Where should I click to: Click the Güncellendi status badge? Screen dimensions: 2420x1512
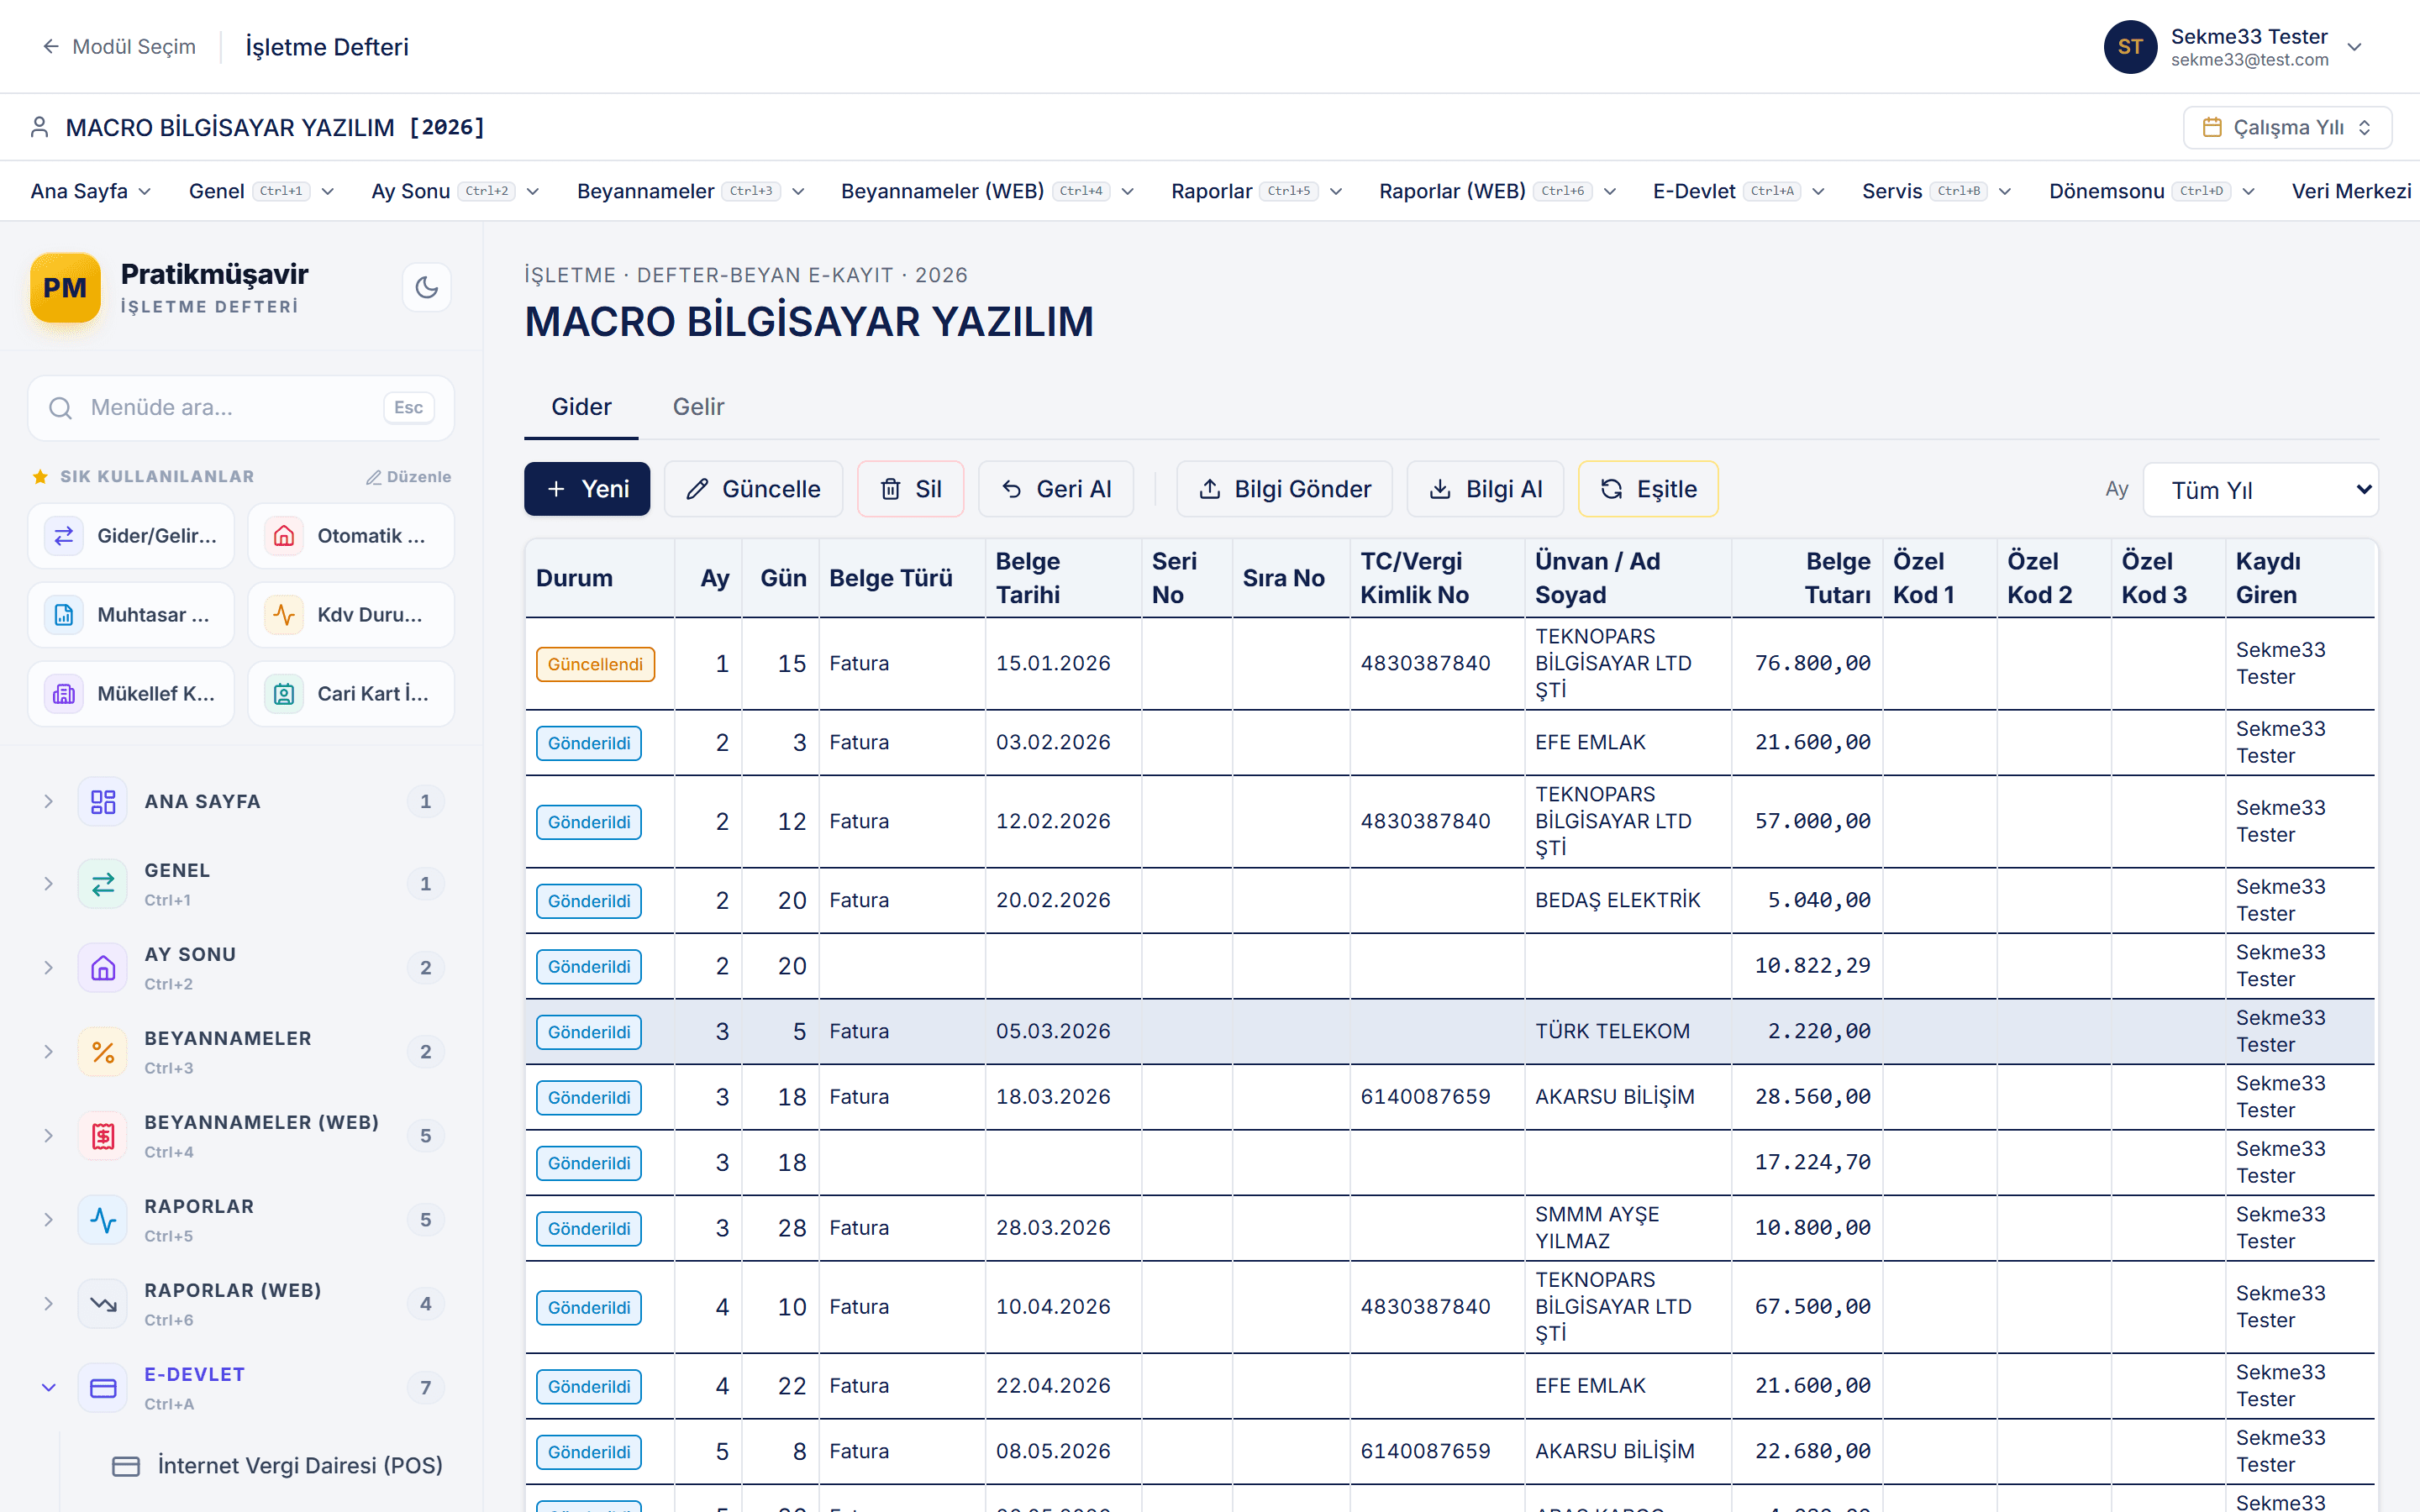click(595, 664)
